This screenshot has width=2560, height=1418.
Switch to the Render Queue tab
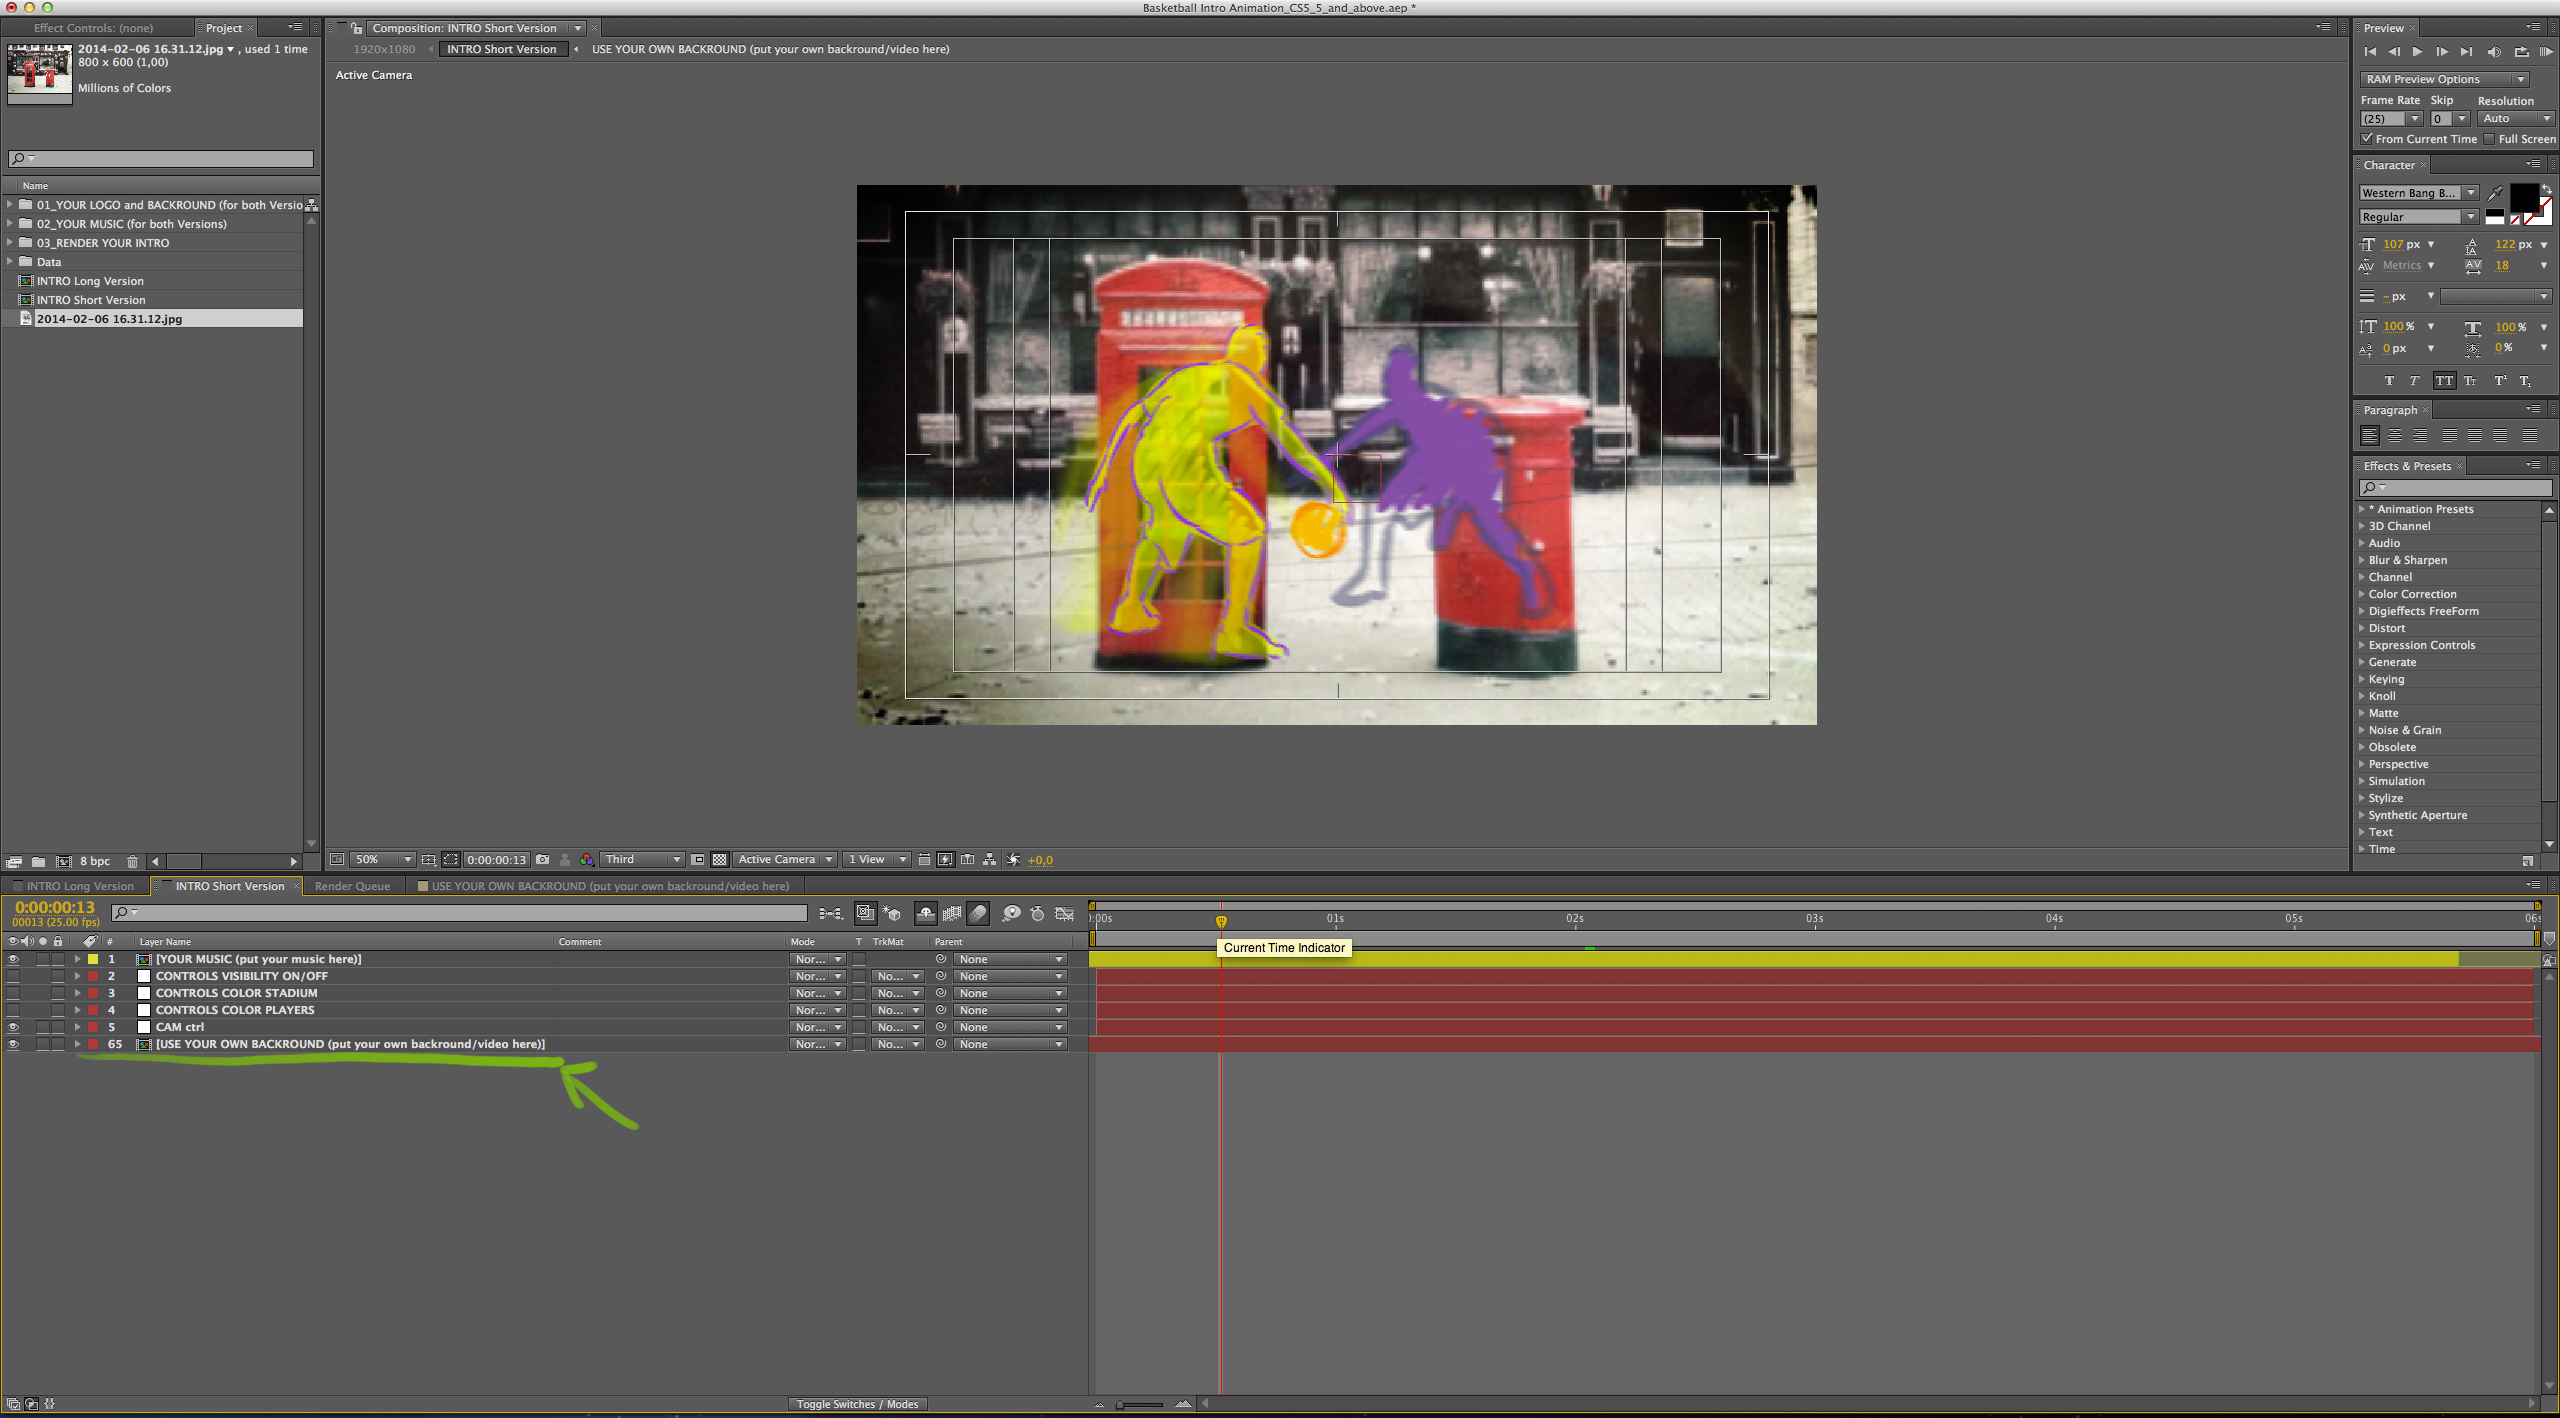click(x=352, y=886)
